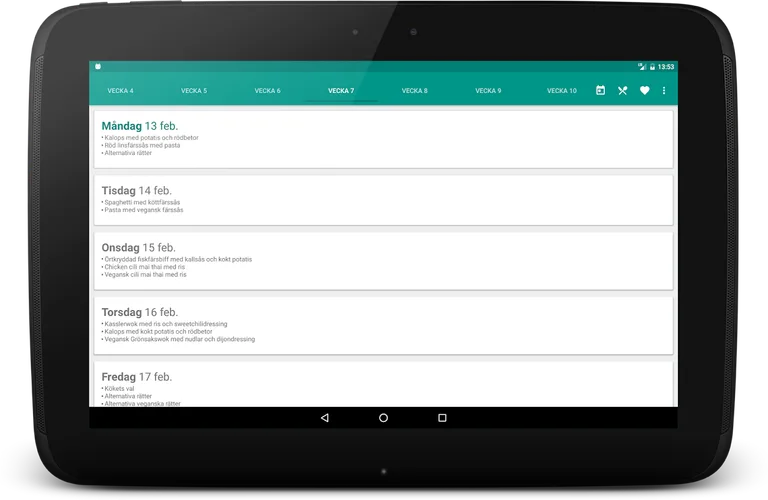Select 'Alternativa veganska rätter' line
768x500 pixels.
(141, 404)
